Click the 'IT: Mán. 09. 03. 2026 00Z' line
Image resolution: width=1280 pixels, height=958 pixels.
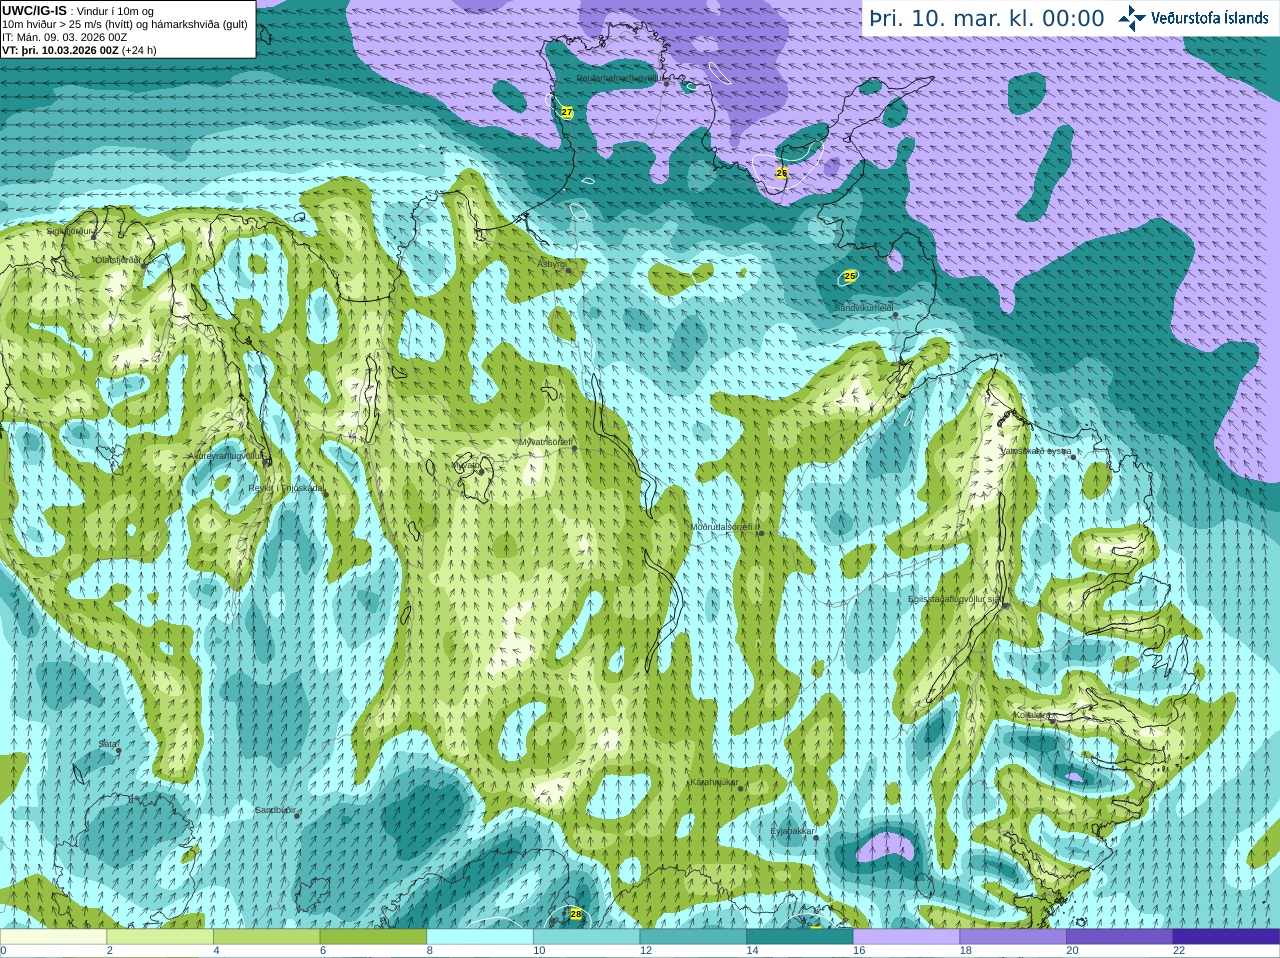pyautogui.click(x=65, y=37)
